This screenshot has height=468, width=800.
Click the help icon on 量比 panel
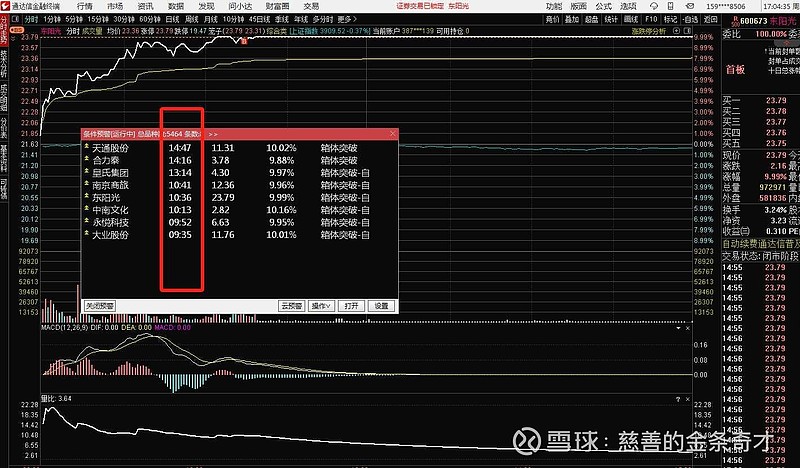678,399
